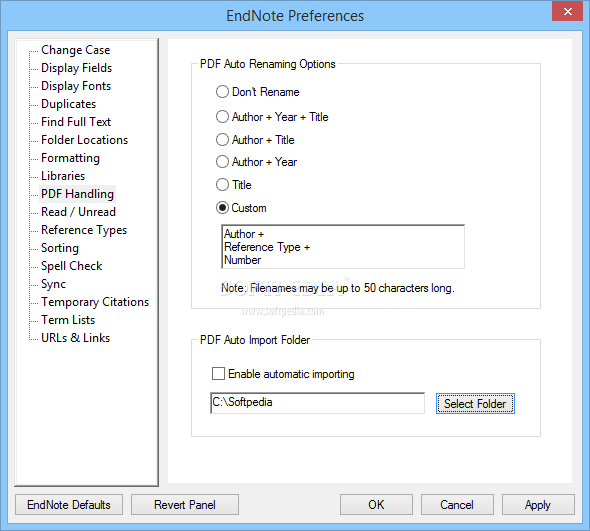Viewport: 590px width, 531px height.
Task: Cancel the preferences dialog
Action: 457,505
